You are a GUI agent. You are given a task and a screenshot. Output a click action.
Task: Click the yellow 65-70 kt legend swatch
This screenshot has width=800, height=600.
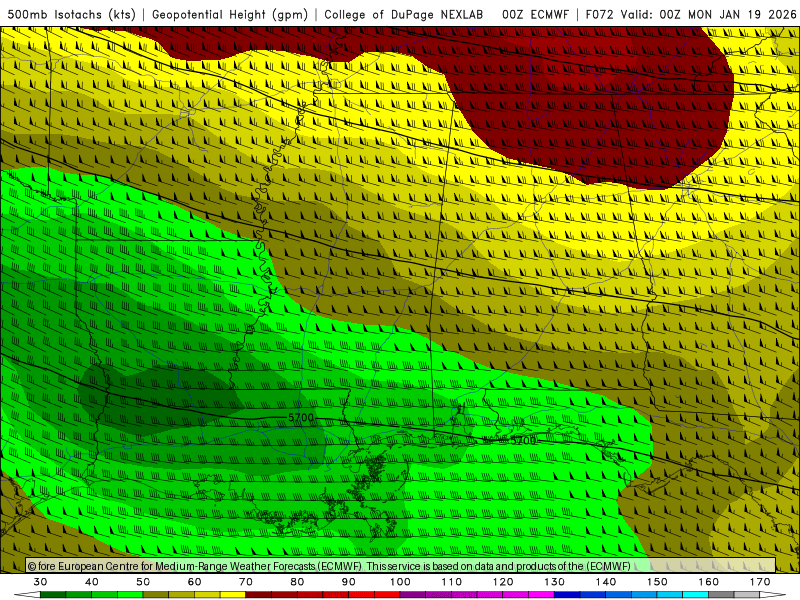pos(233,595)
